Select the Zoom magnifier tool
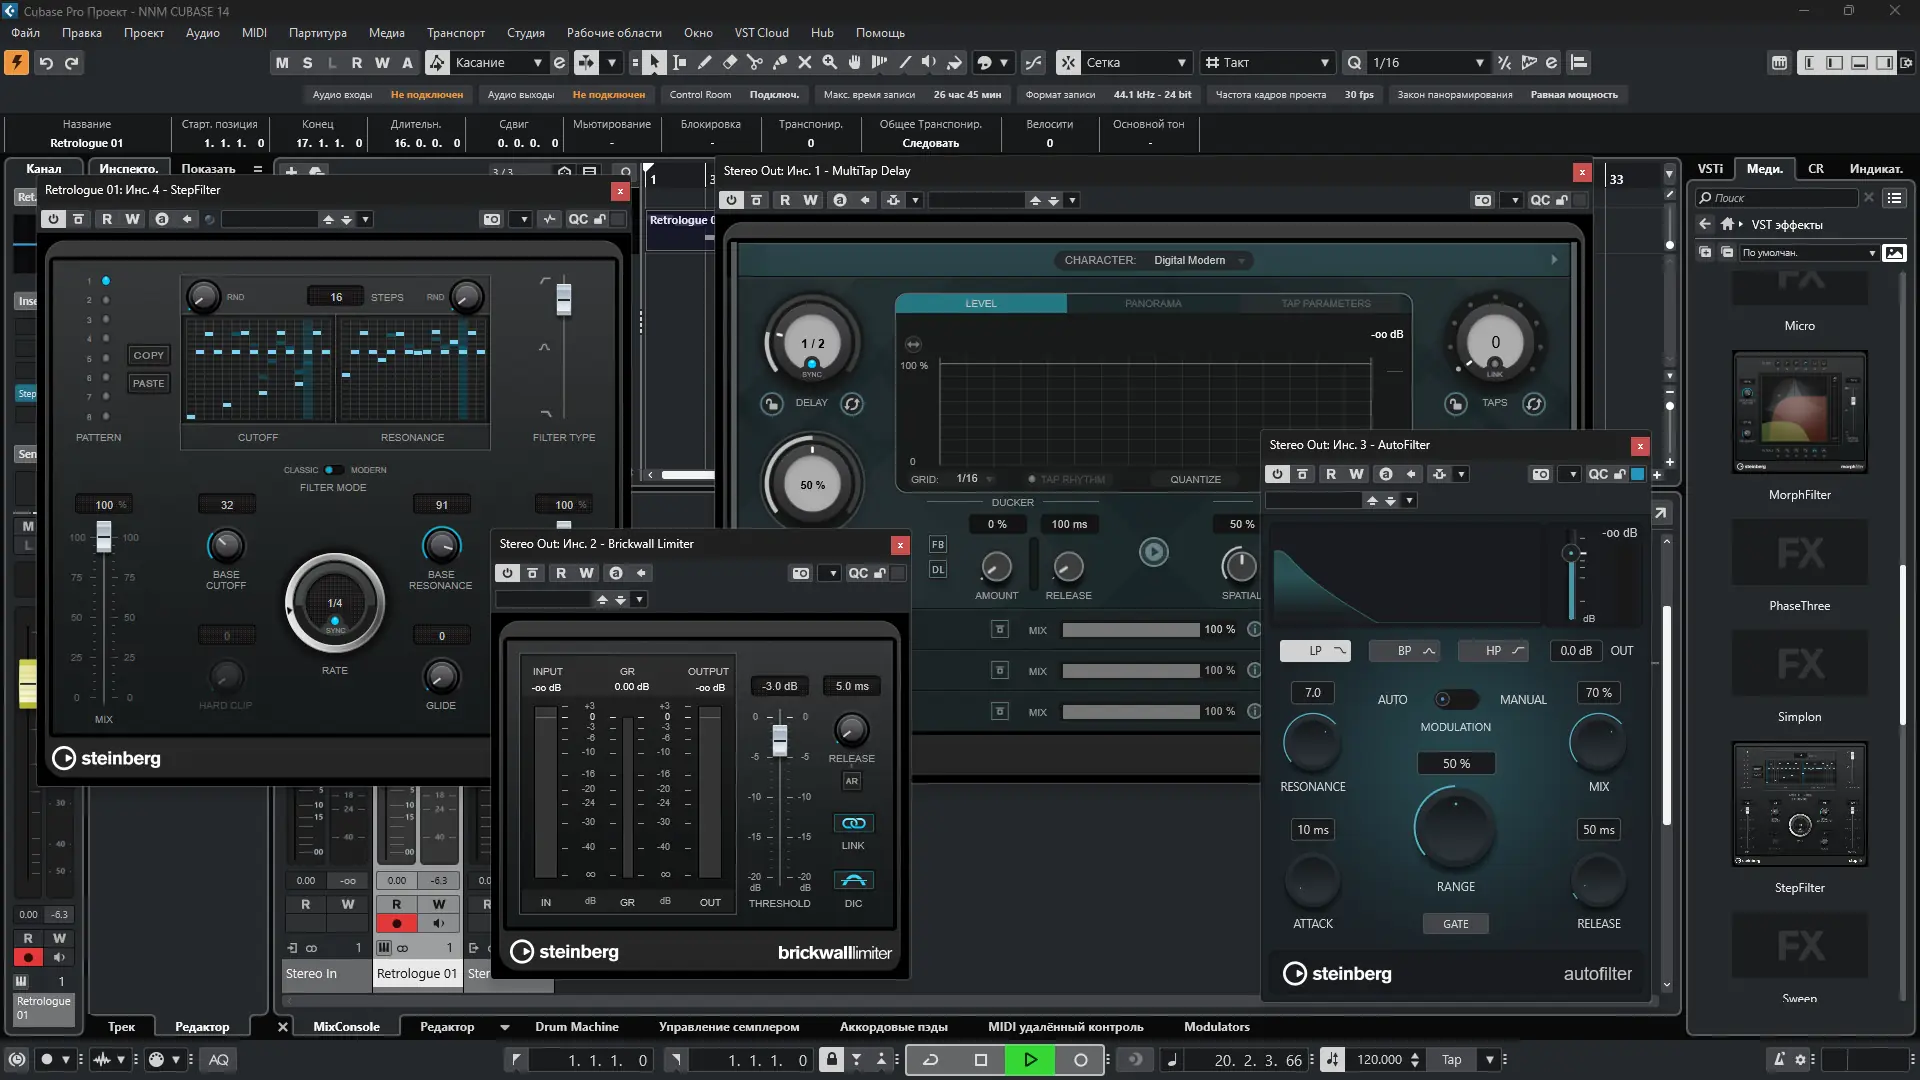 [829, 63]
